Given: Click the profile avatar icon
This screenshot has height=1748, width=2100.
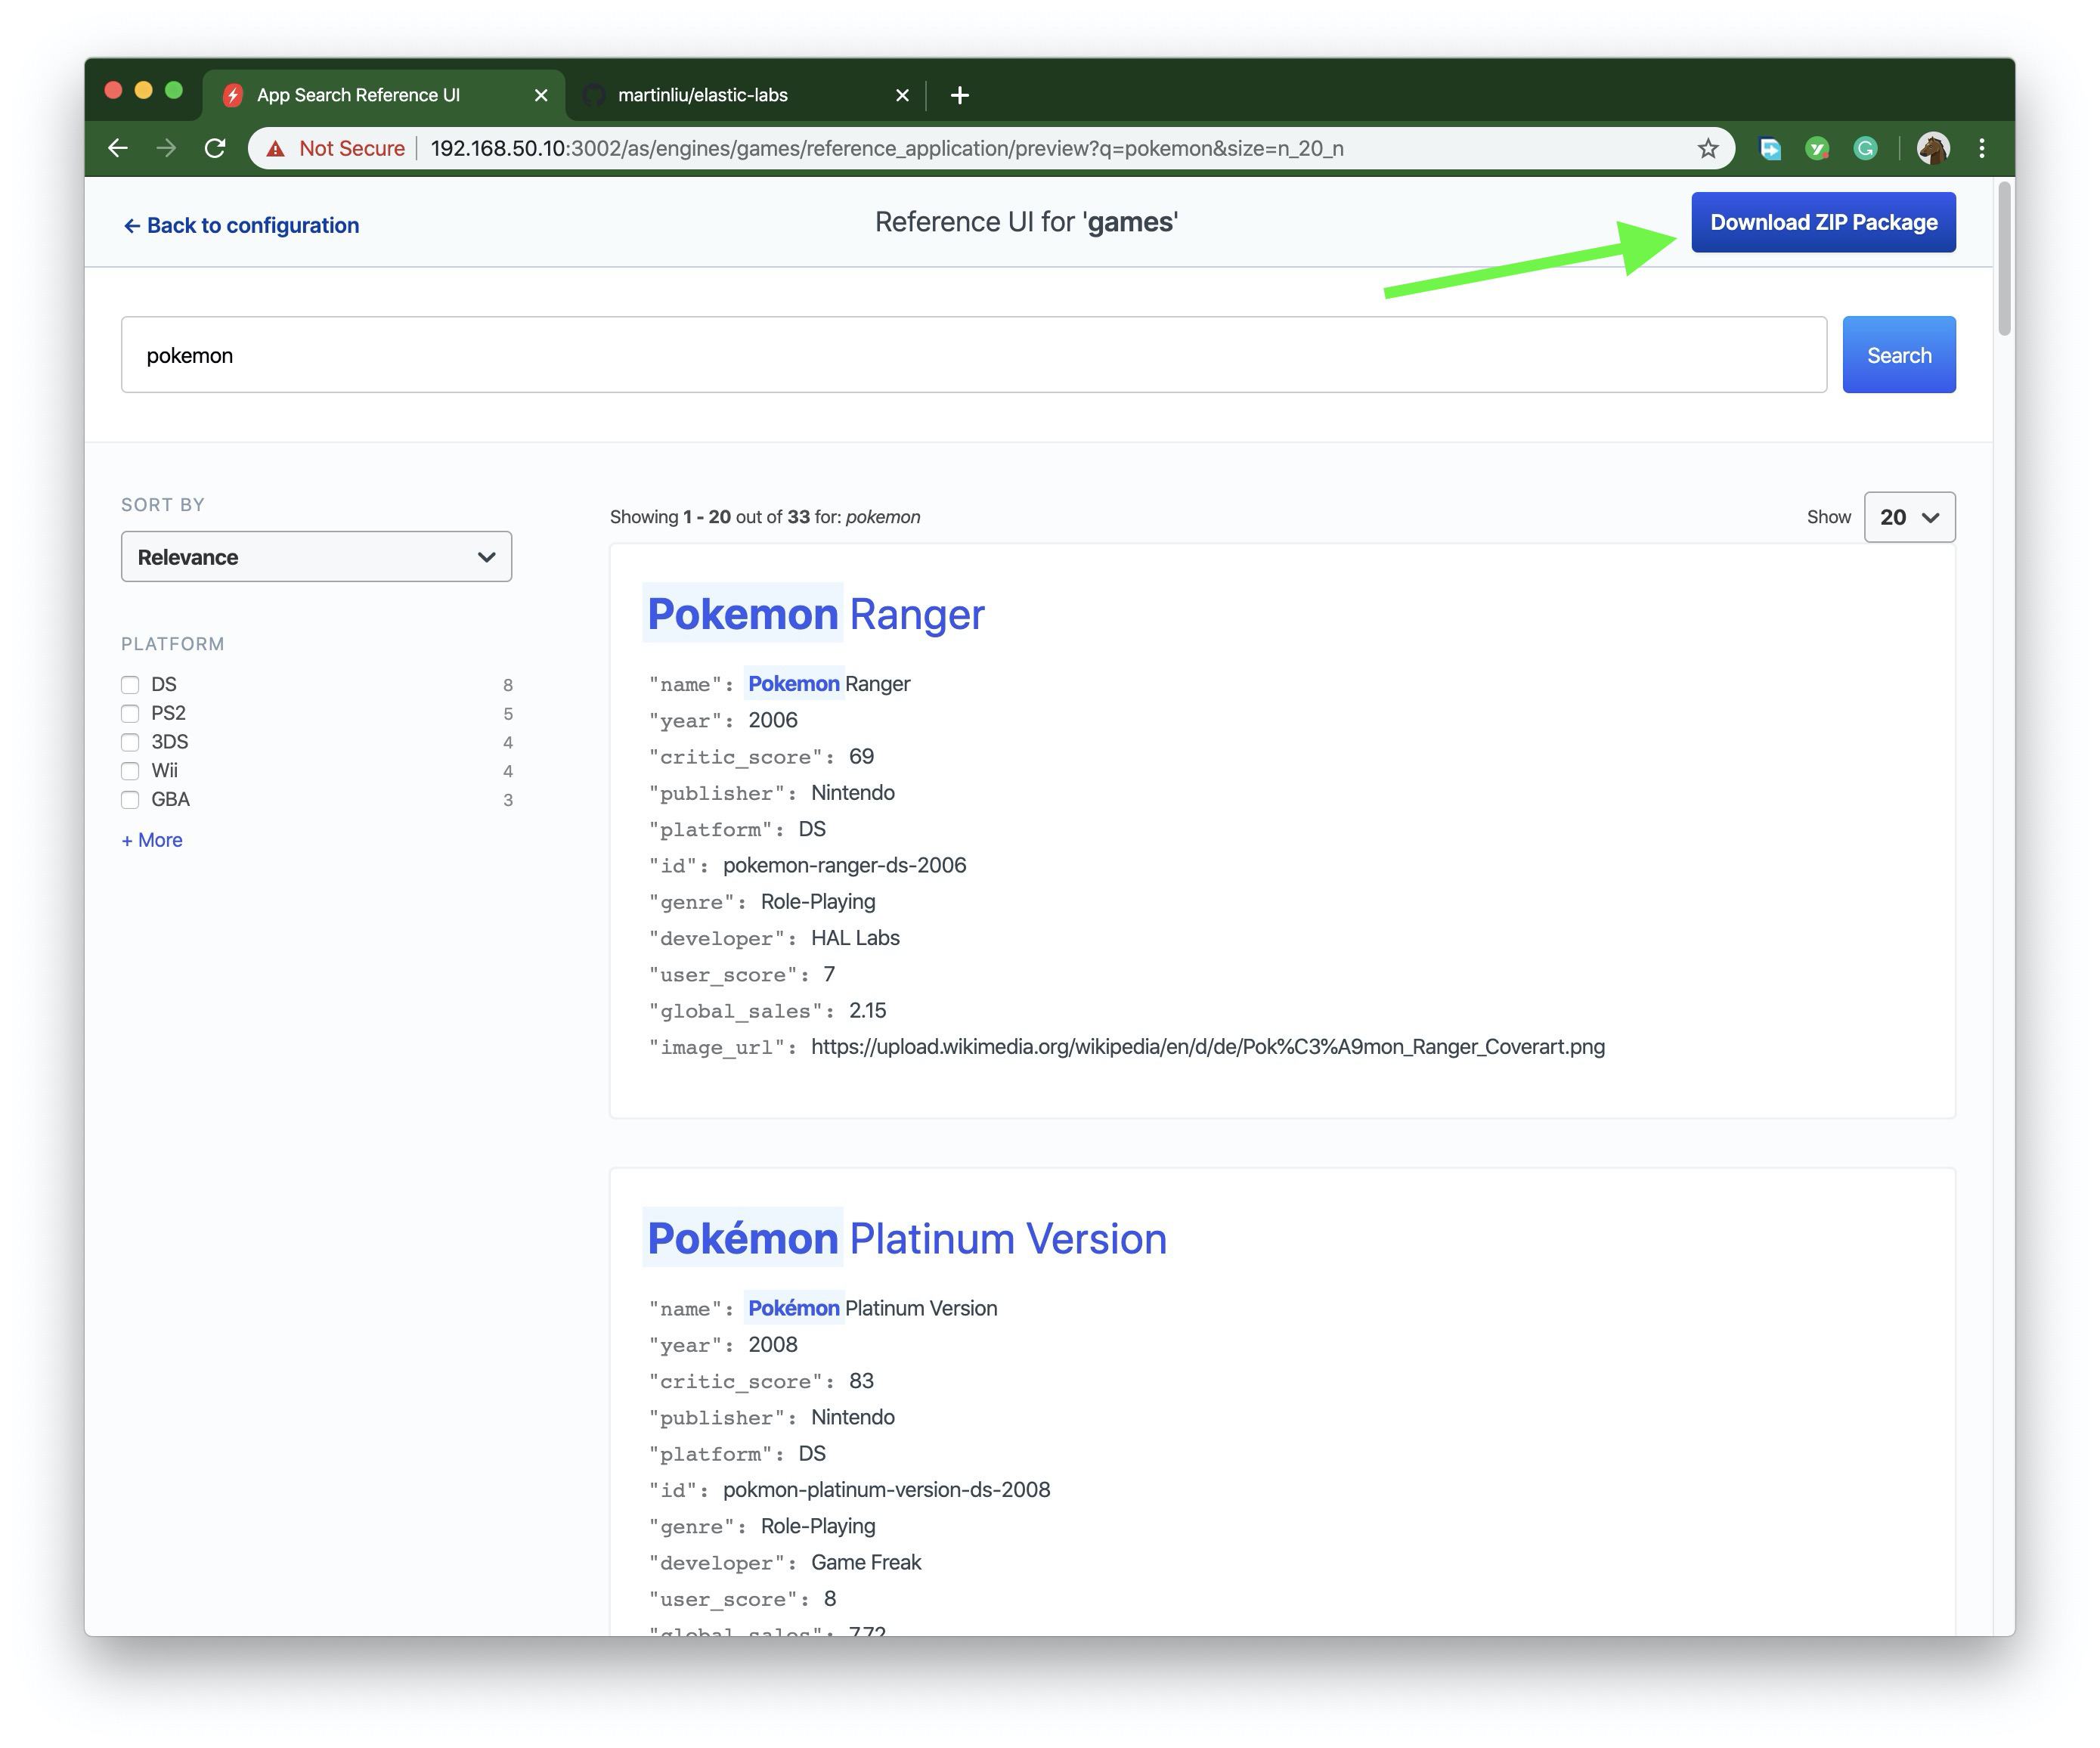Looking at the screenshot, I should 1932,148.
